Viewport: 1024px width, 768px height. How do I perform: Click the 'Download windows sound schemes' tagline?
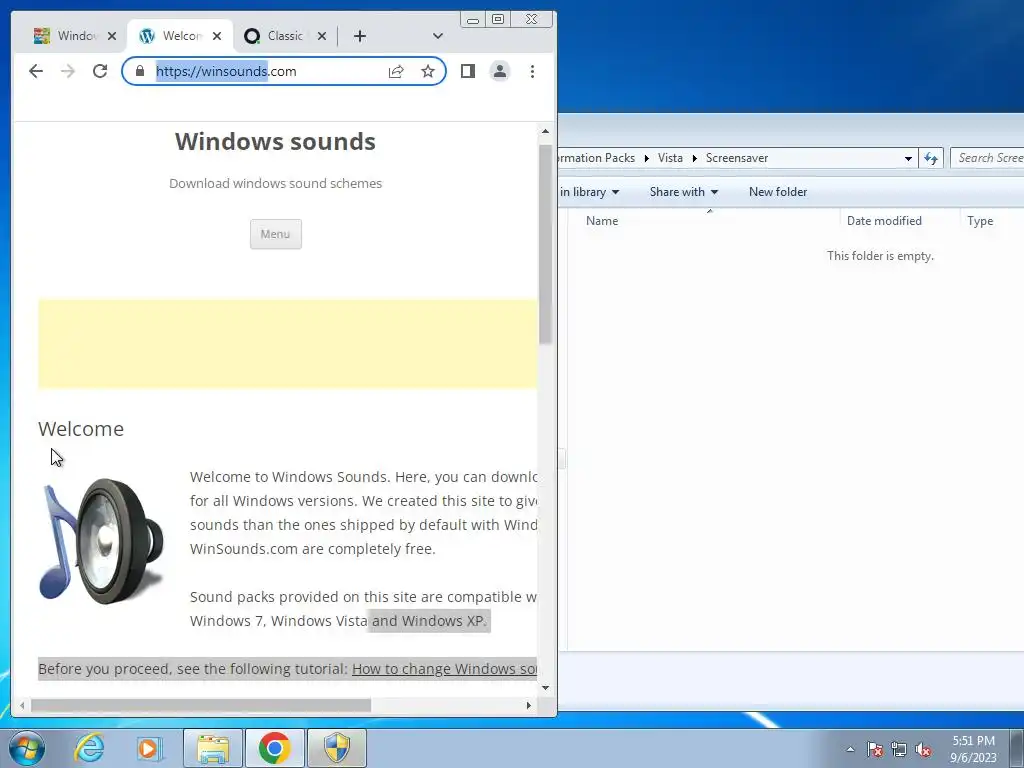pyautogui.click(x=276, y=184)
